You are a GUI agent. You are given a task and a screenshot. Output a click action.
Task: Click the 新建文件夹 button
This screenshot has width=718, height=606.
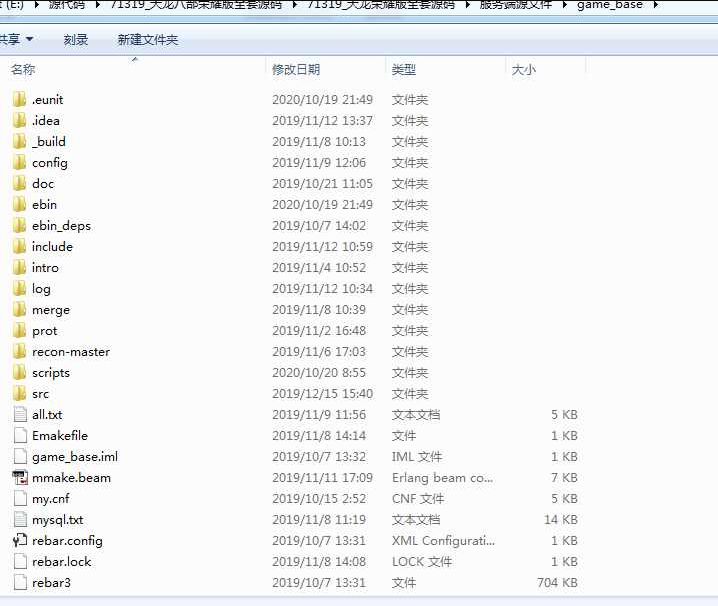(147, 39)
